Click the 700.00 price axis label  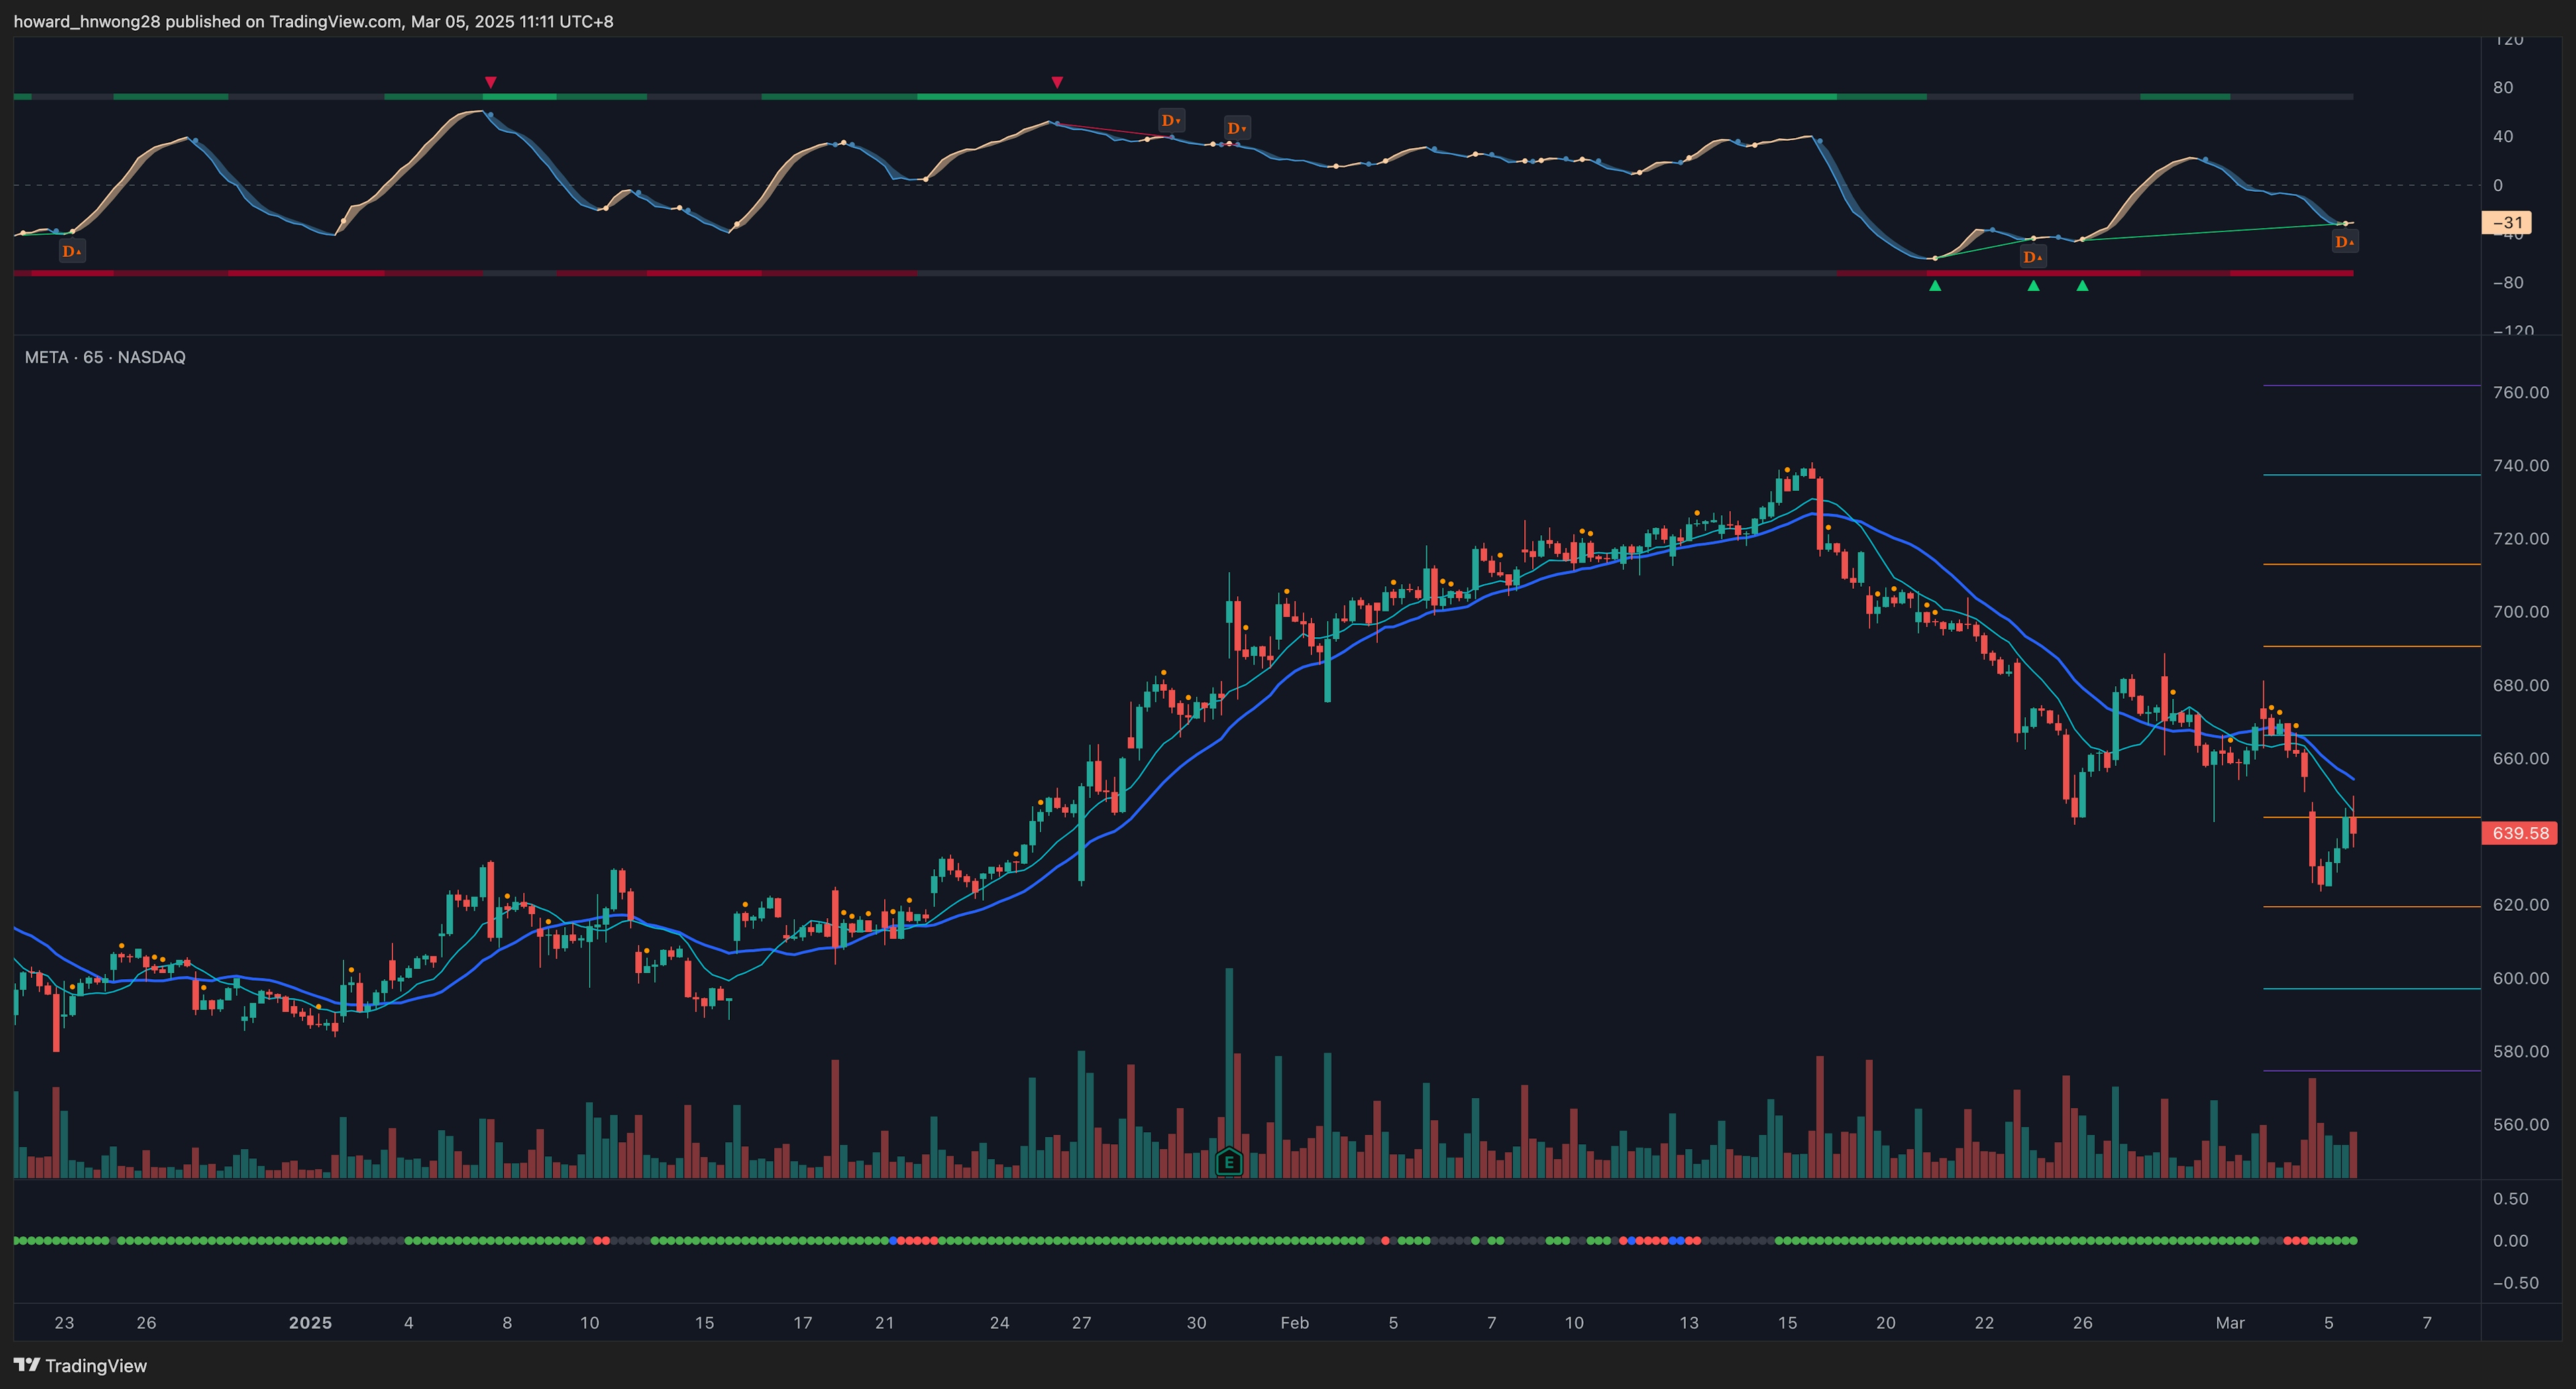(x=2520, y=611)
